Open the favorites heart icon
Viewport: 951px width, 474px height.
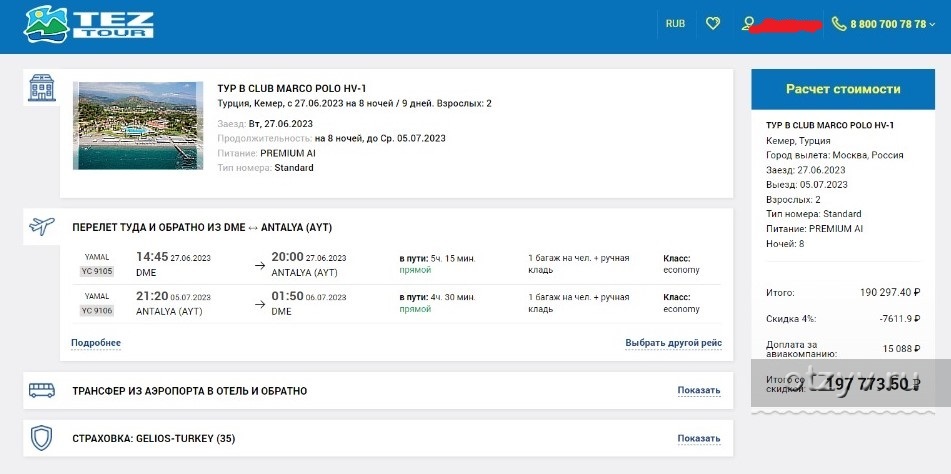712,23
